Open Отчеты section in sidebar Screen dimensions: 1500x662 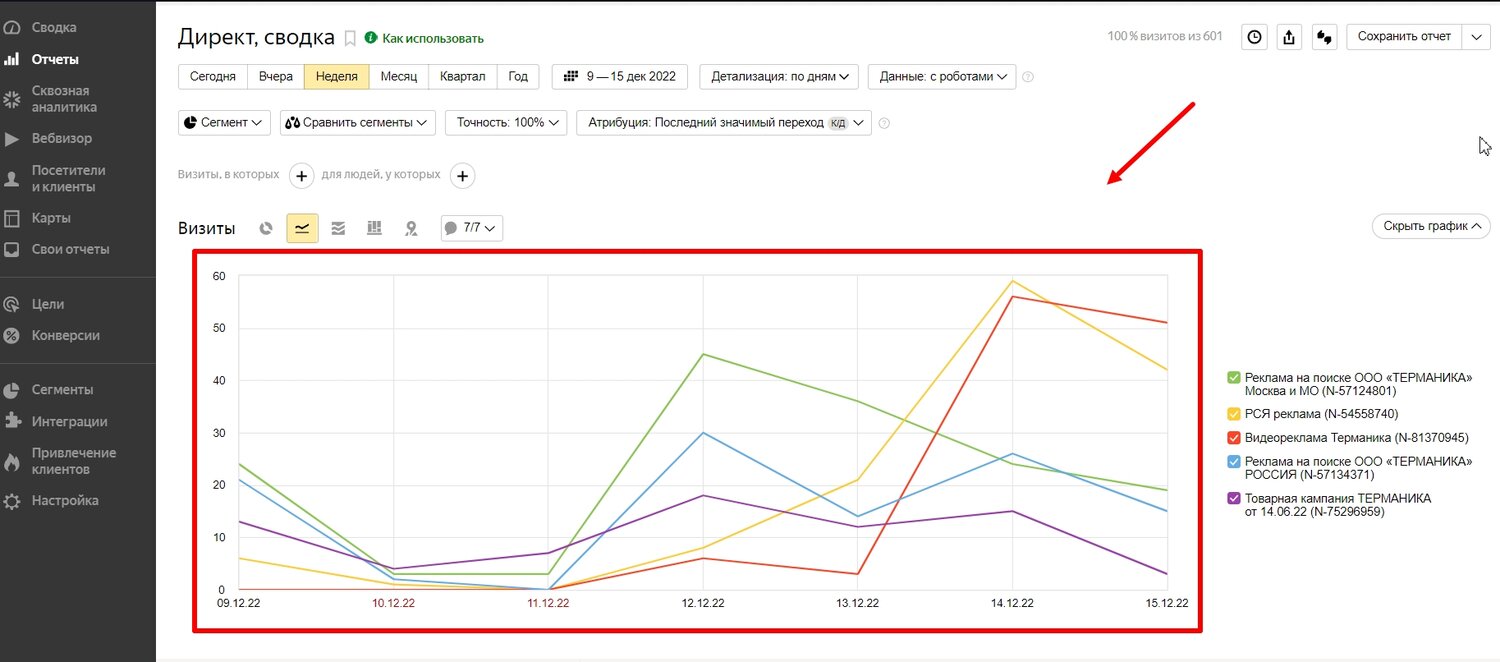(55, 59)
